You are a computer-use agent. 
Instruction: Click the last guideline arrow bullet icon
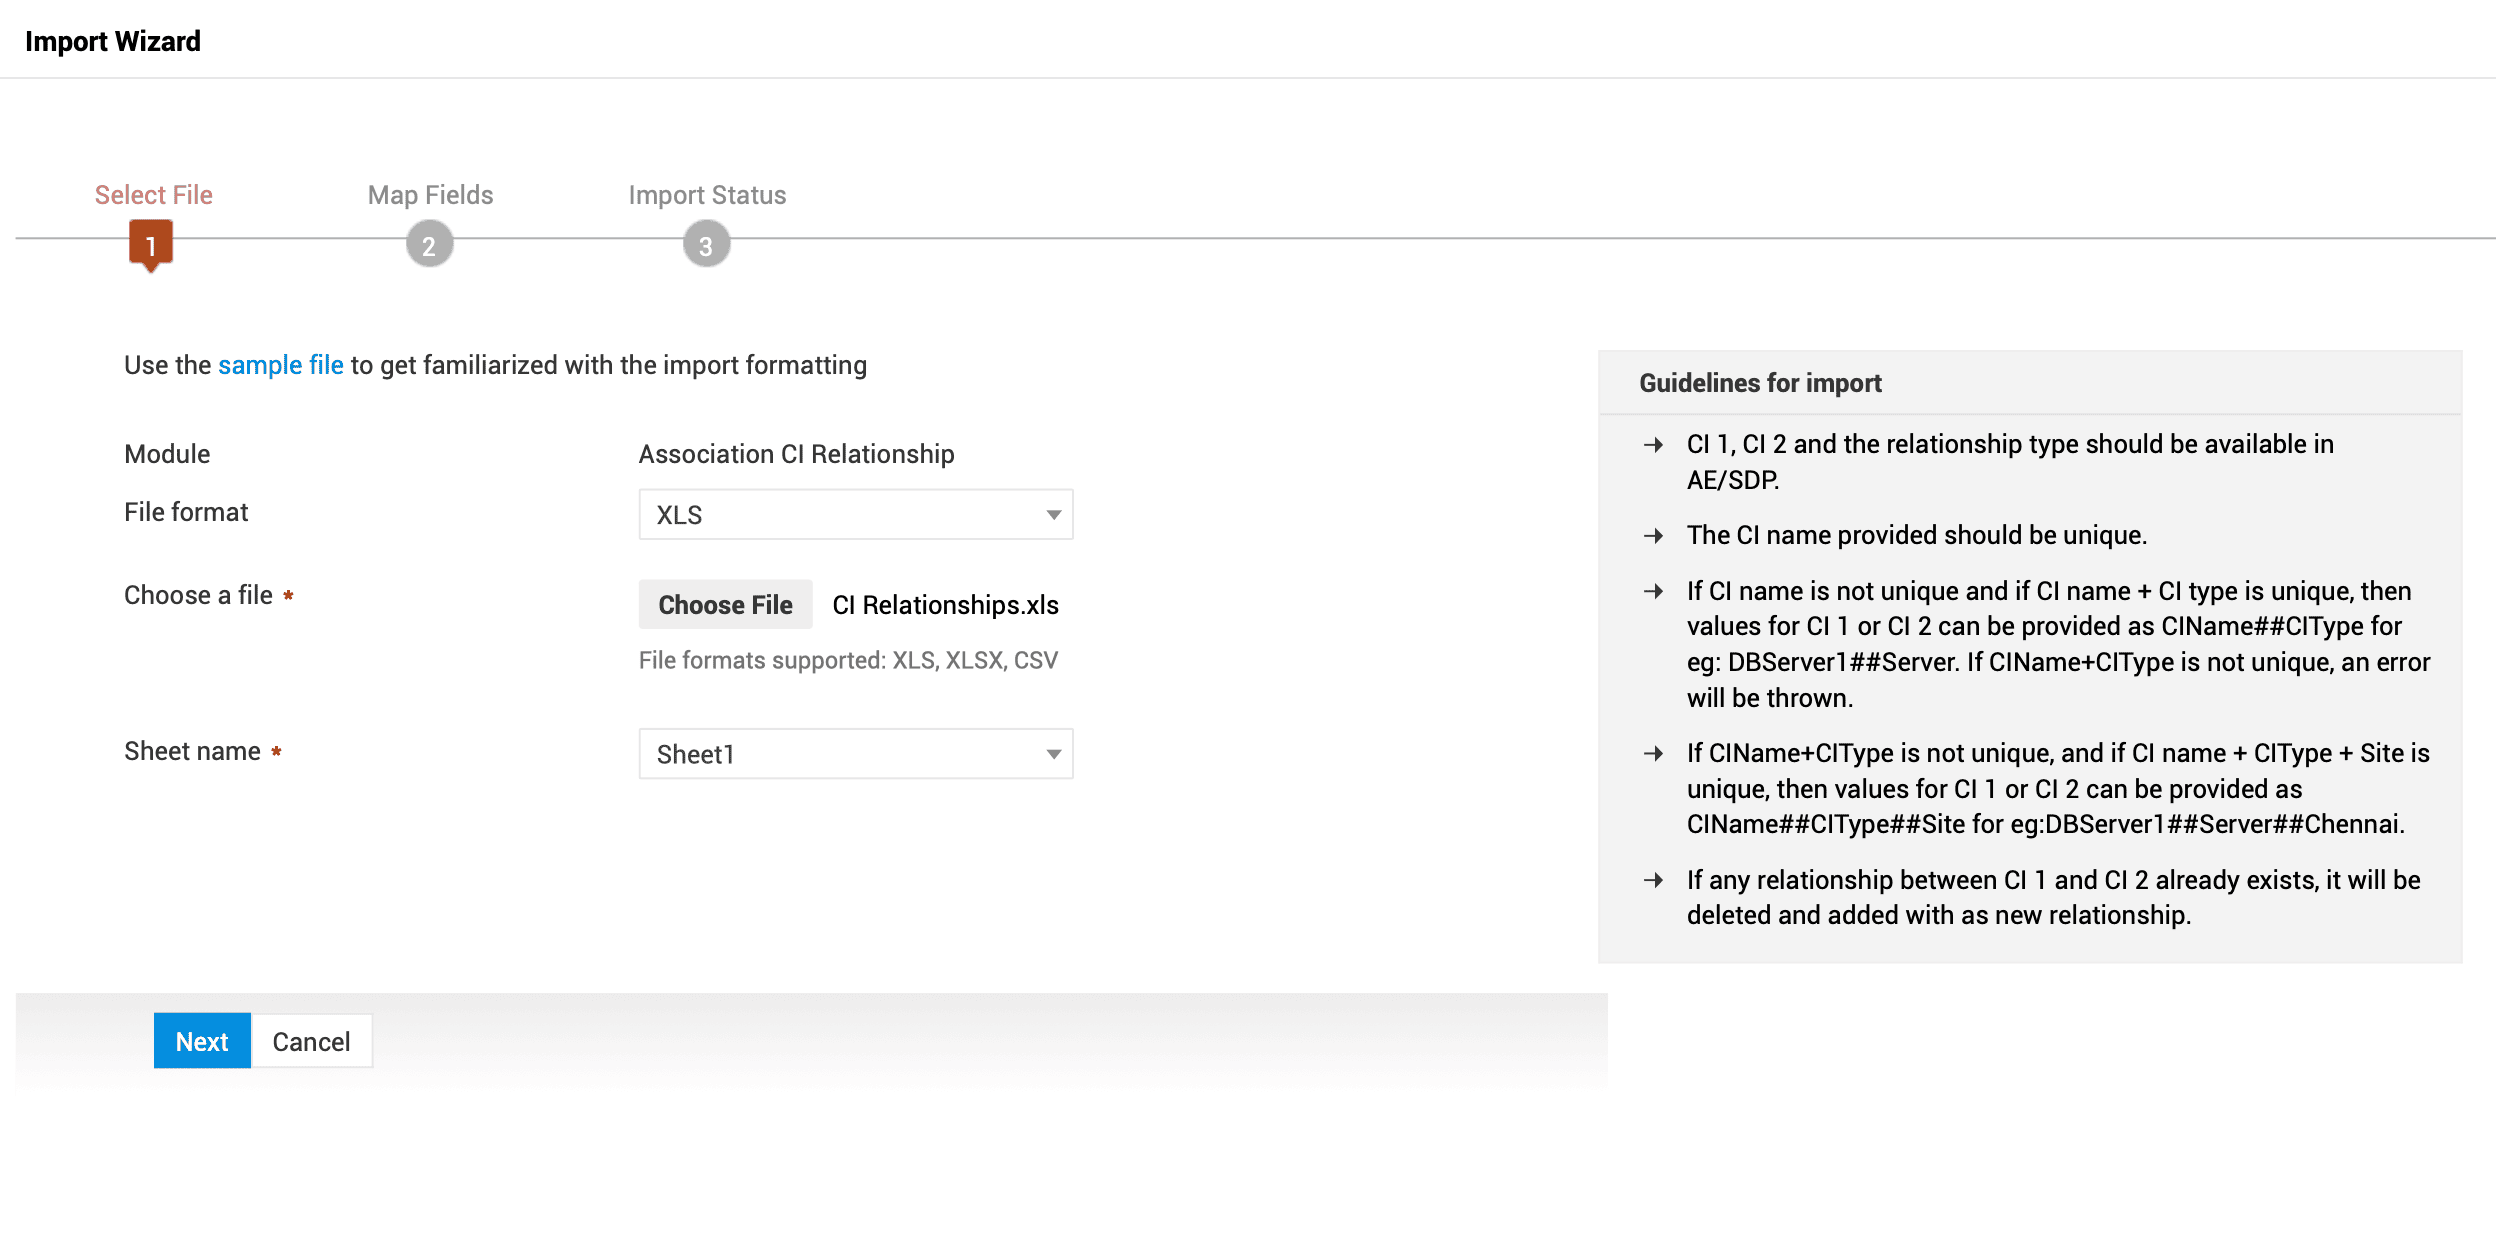(1653, 881)
